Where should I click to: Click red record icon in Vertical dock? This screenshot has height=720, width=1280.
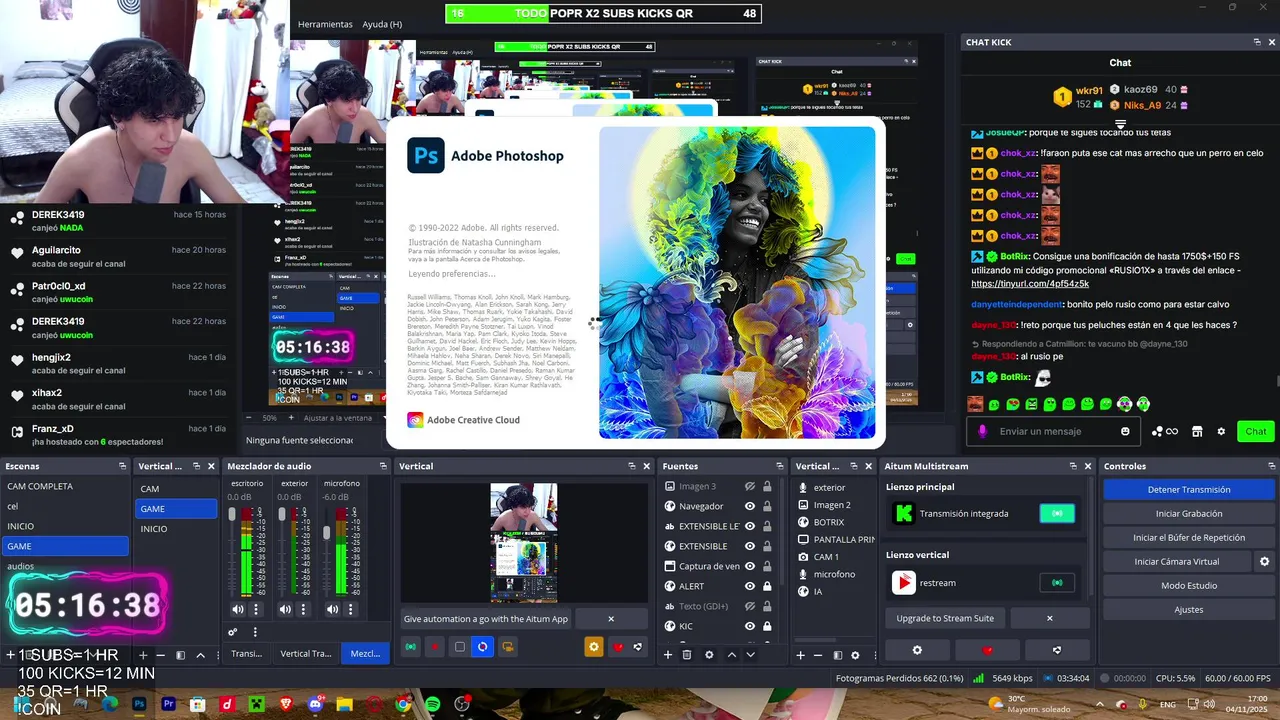435,647
